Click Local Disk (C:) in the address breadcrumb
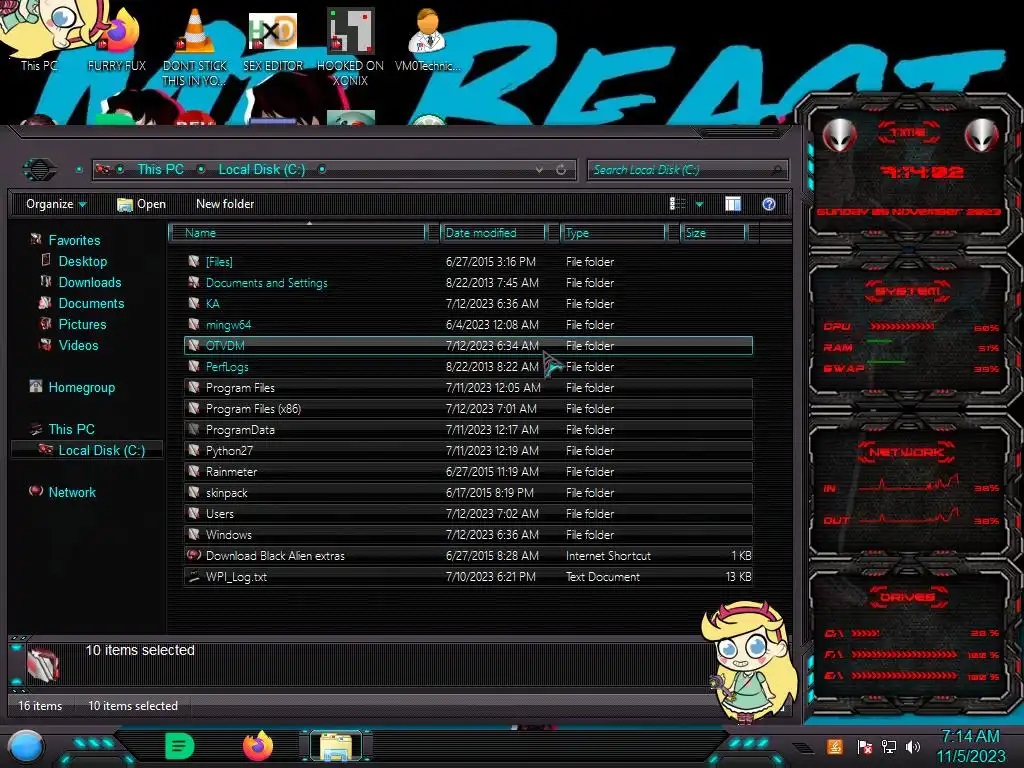This screenshot has height=768, width=1024. [x=262, y=170]
